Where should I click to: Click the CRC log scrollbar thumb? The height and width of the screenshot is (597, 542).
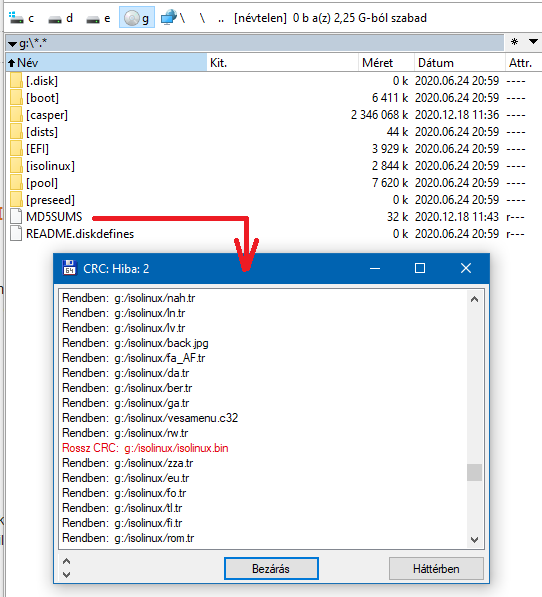point(474,472)
